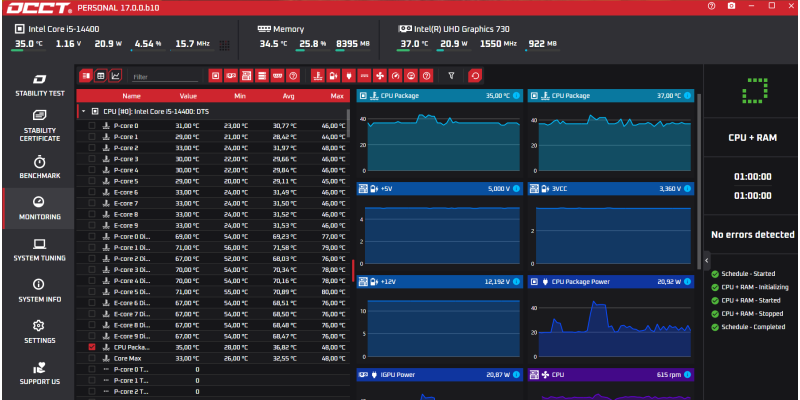Click the Support Us sidebar item
800x400 pixels.
pos(40,373)
